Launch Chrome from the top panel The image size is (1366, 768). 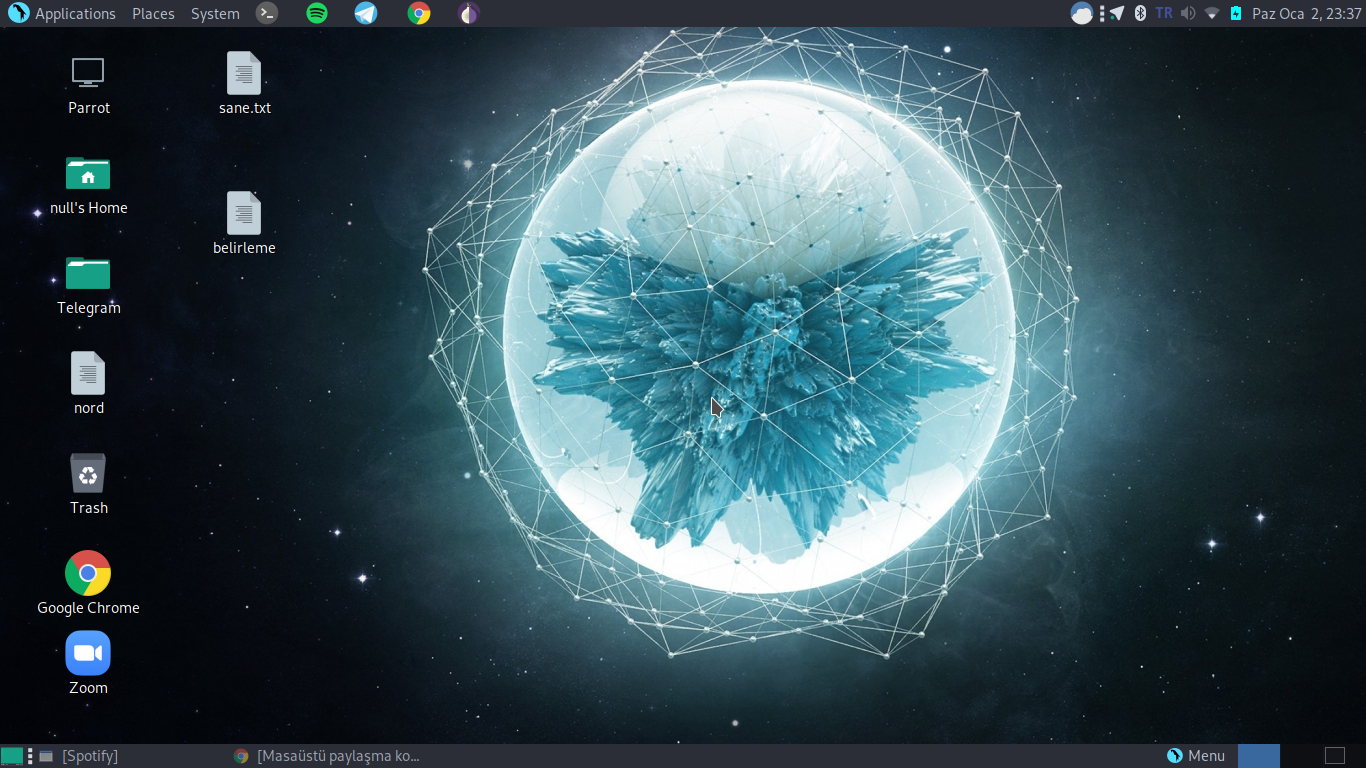click(x=419, y=13)
